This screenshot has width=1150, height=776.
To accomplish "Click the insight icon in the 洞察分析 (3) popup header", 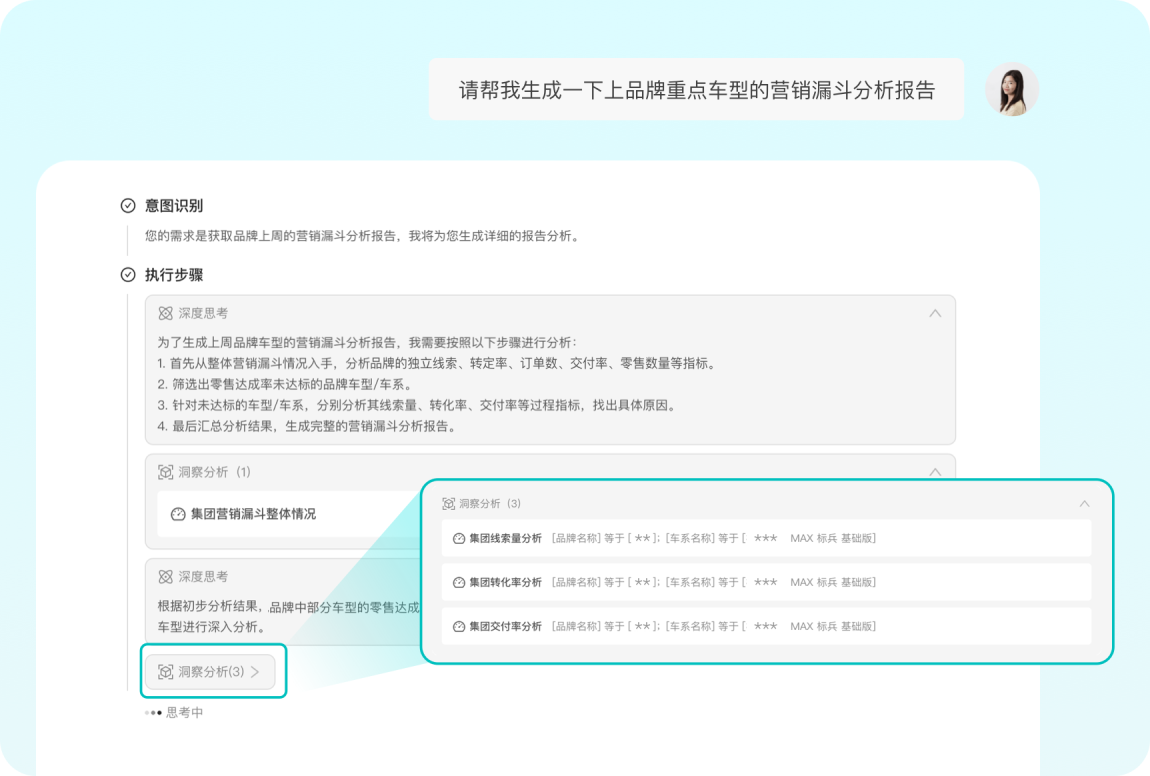I will click(x=450, y=503).
